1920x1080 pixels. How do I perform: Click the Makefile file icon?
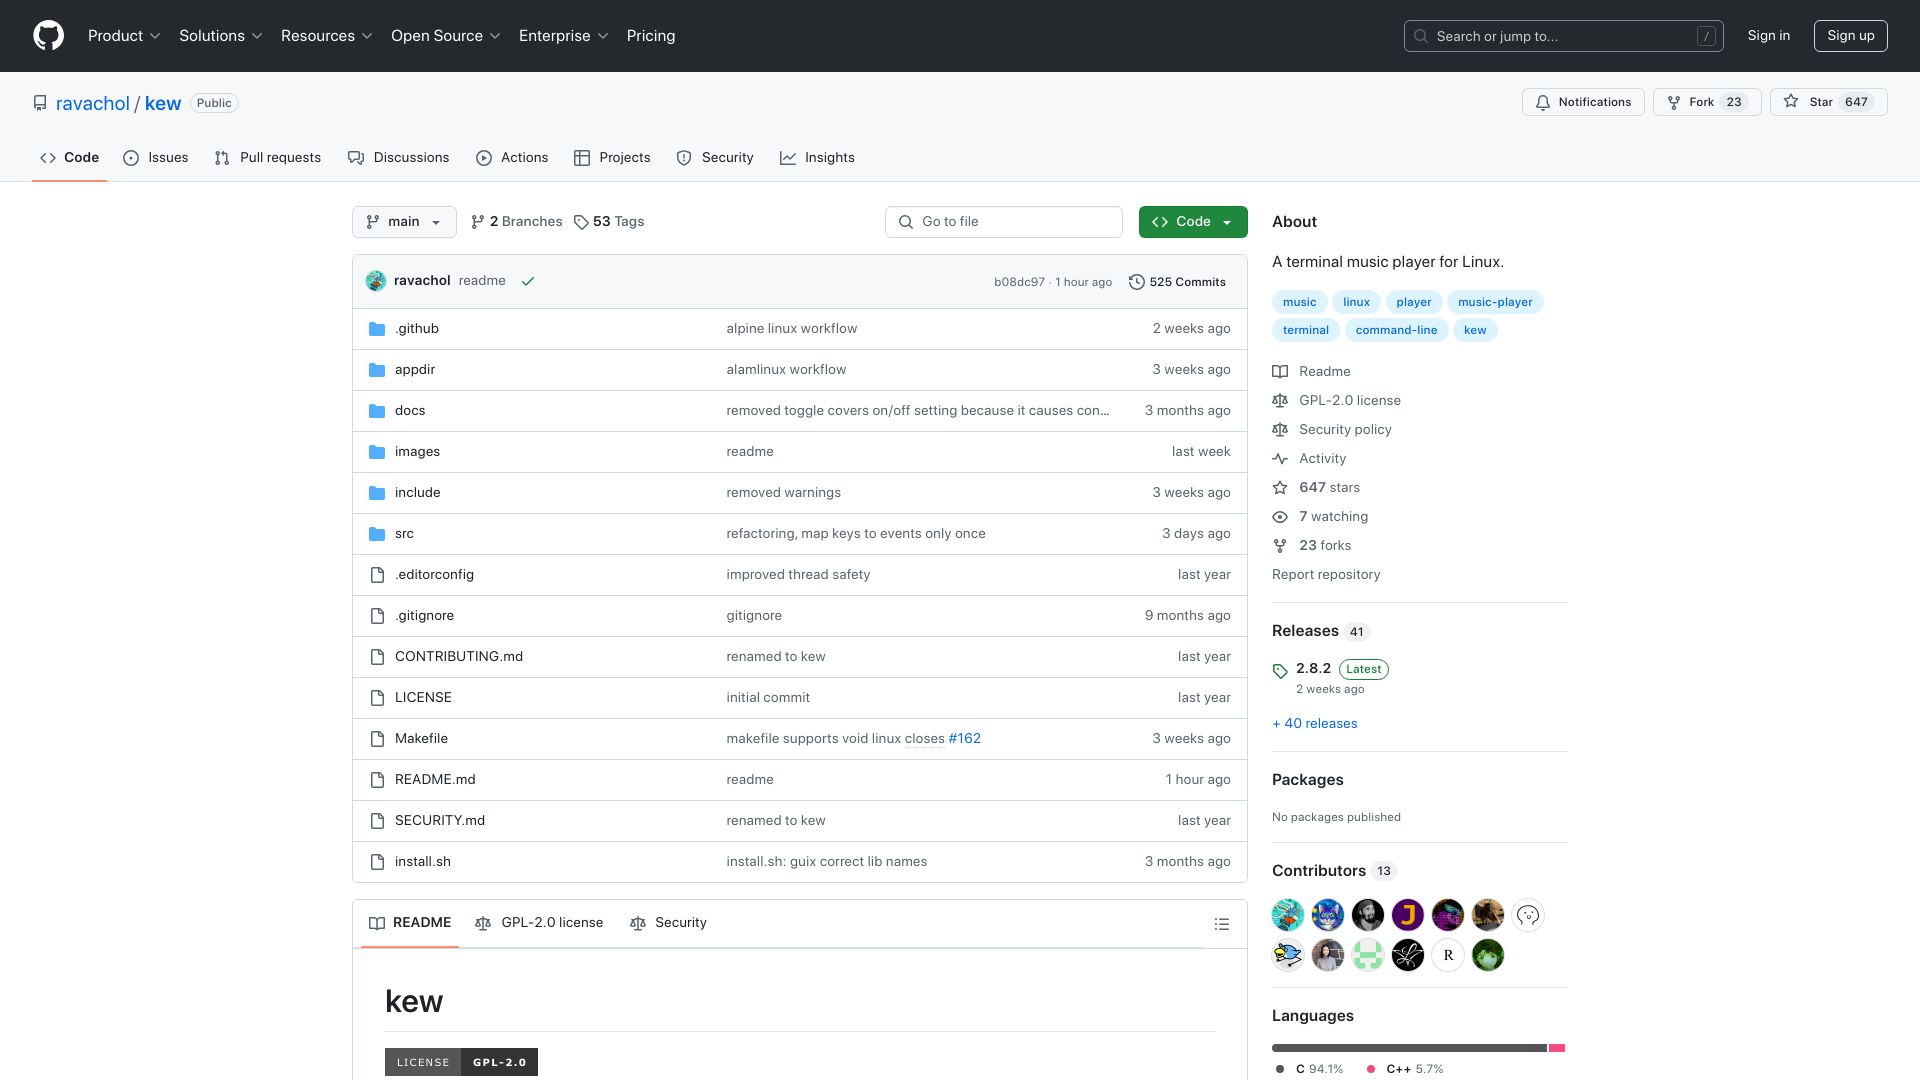point(377,739)
